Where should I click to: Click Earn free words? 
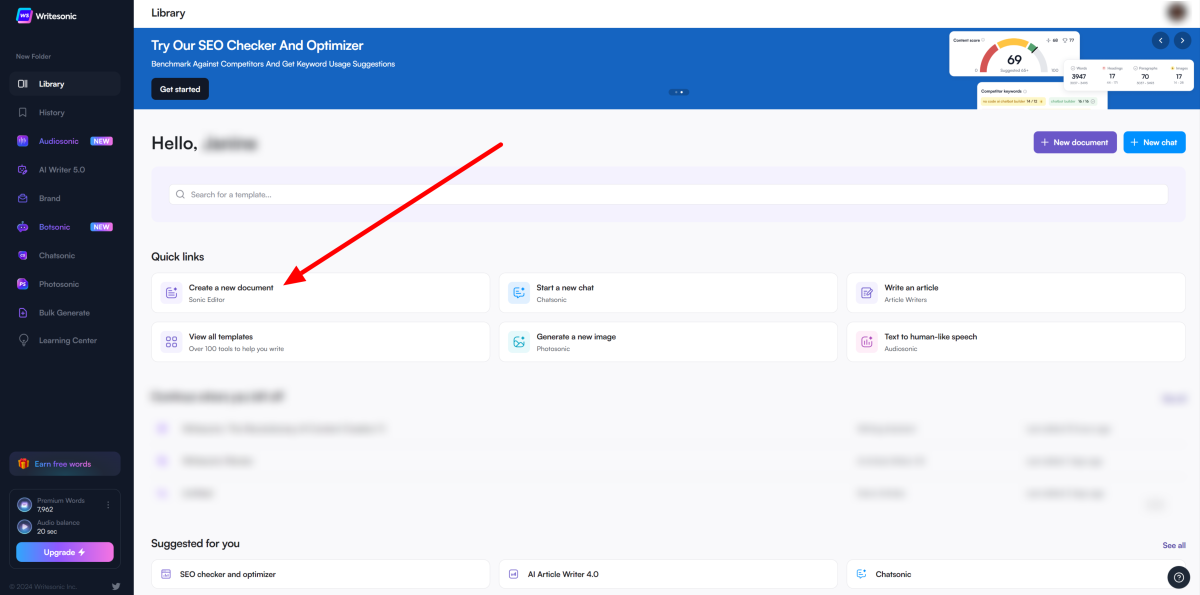coord(65,464)
